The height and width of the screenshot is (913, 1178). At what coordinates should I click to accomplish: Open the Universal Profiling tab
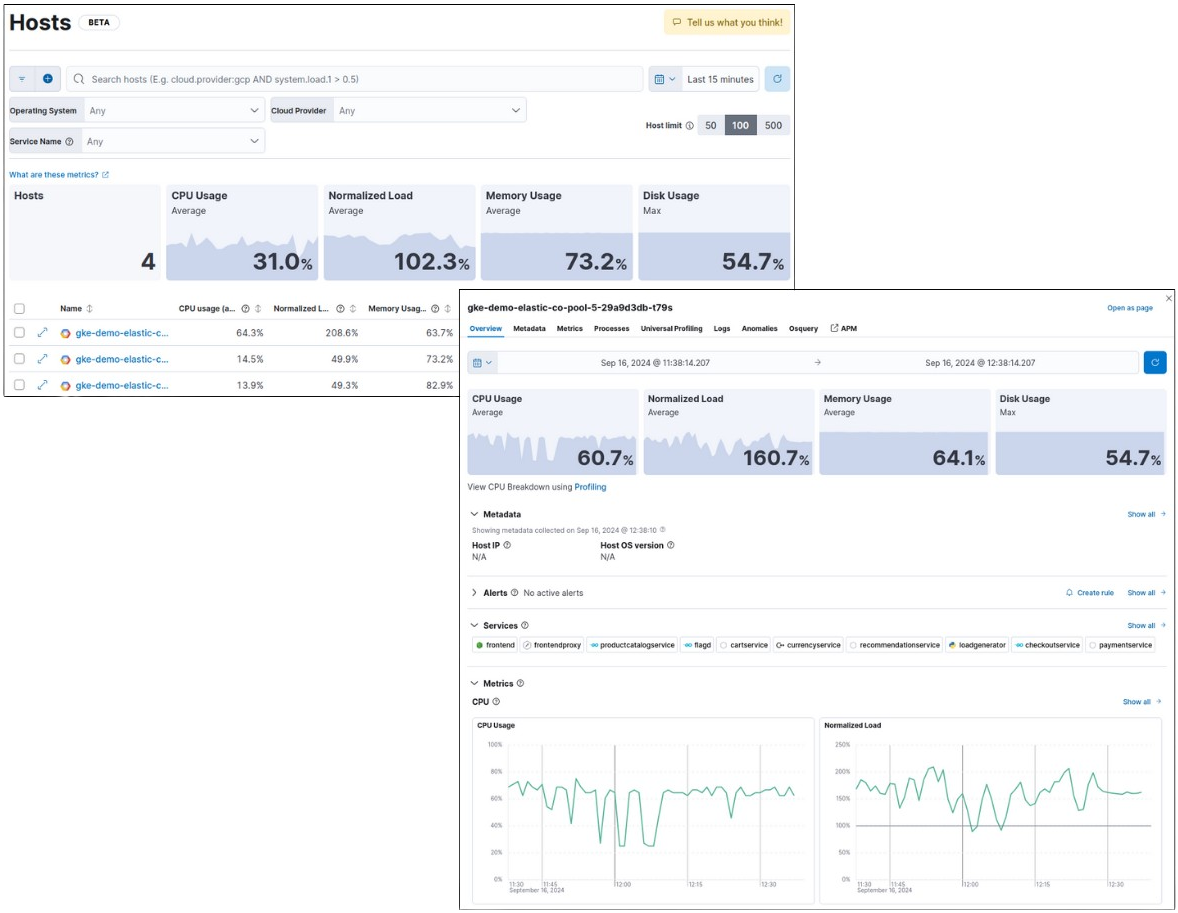tap(670, 328)
